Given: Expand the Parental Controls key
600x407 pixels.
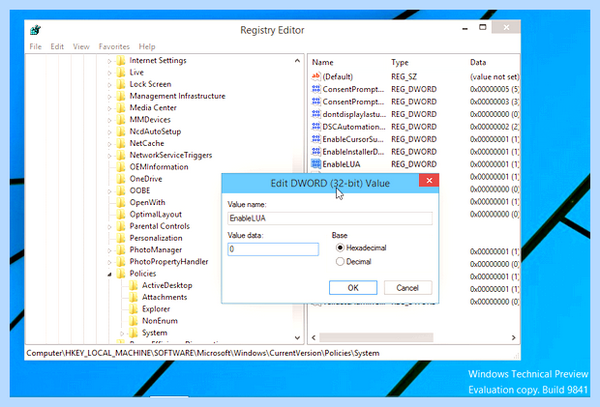Looking at the screenshot, I should coord(109,226).
